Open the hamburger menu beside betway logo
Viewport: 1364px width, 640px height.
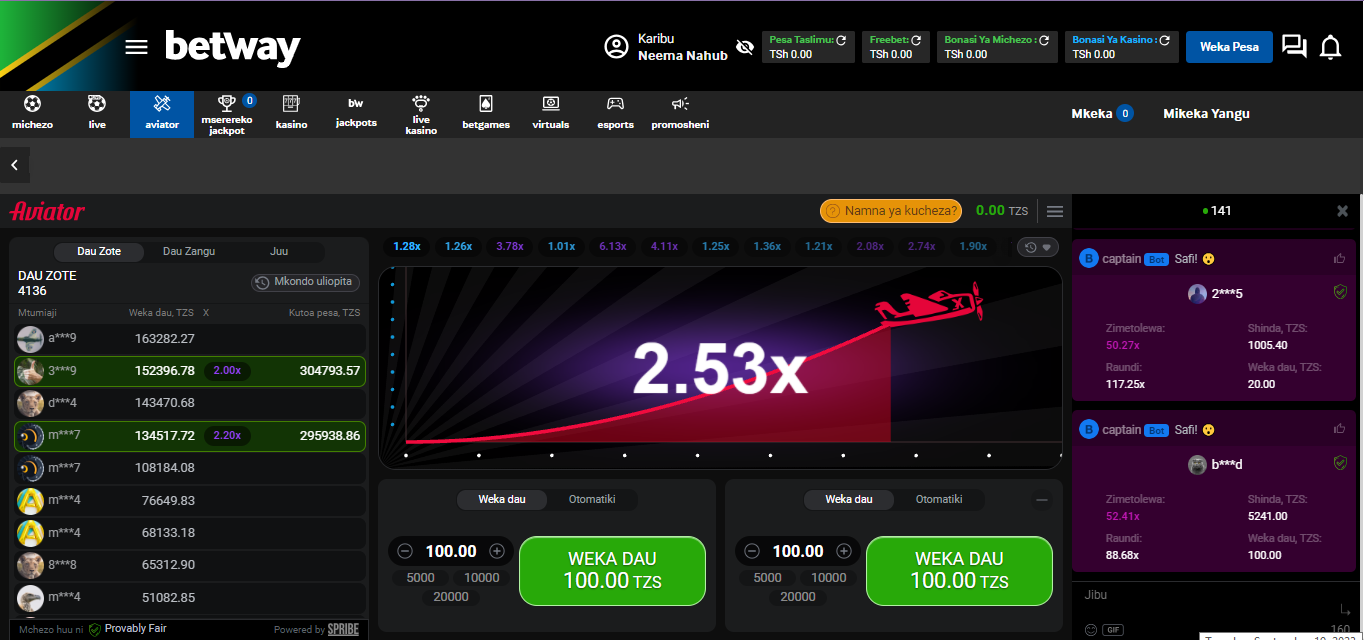point(136,48)
